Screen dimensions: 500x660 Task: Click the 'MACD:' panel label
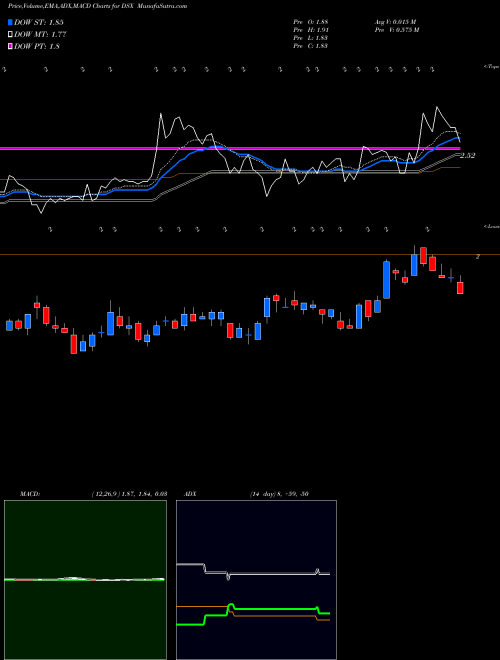[x=30, y=494]
